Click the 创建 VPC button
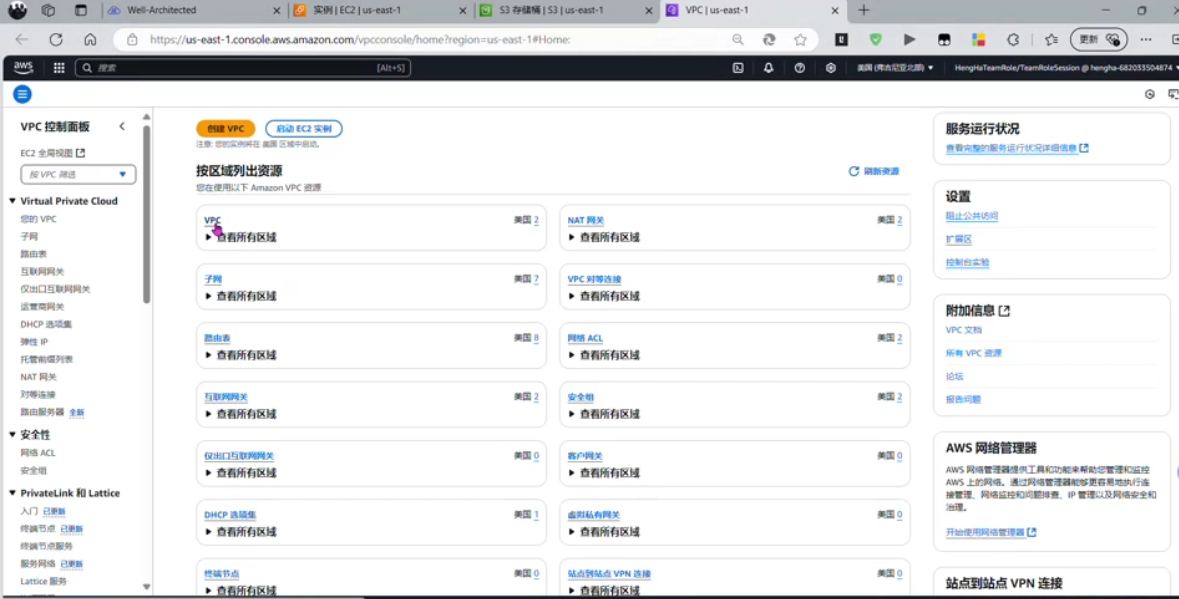This screenshot has height=599, width=1179. 226,129
